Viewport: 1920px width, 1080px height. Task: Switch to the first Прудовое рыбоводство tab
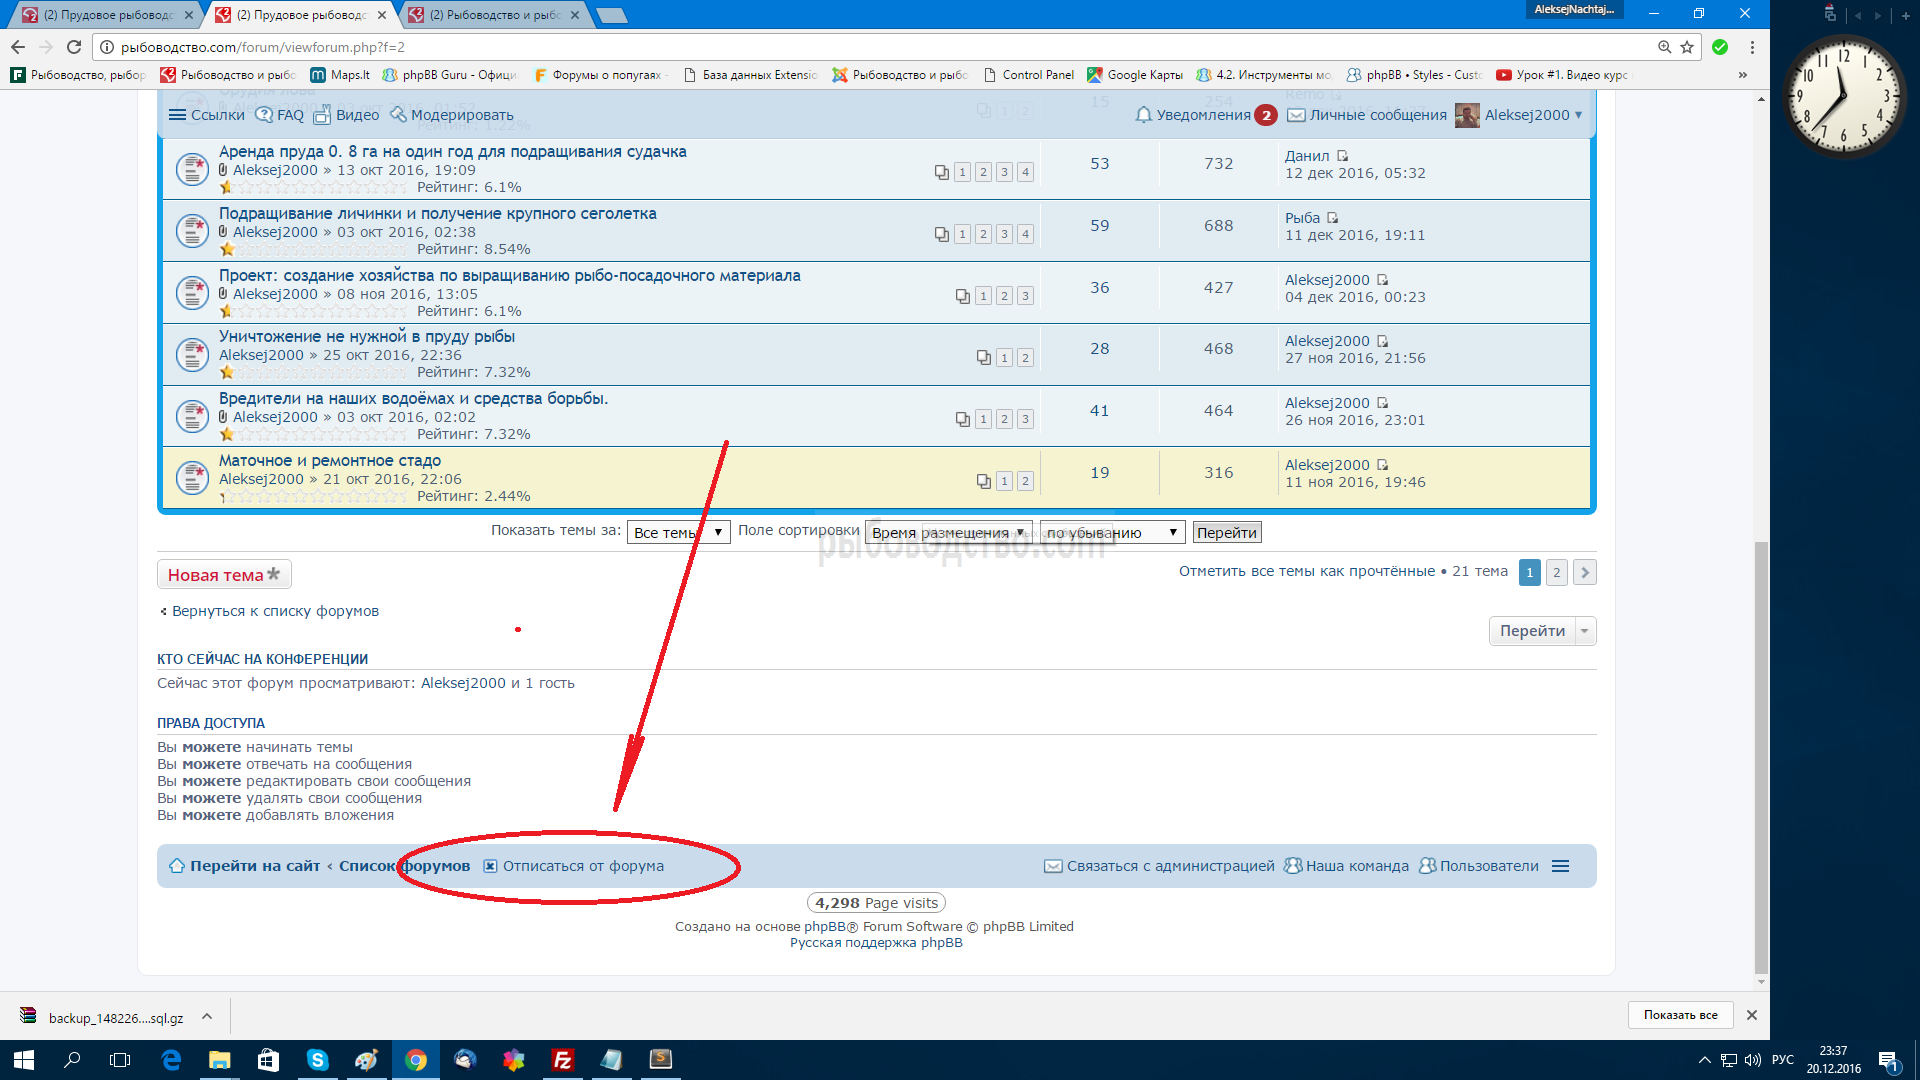[108, 15]
